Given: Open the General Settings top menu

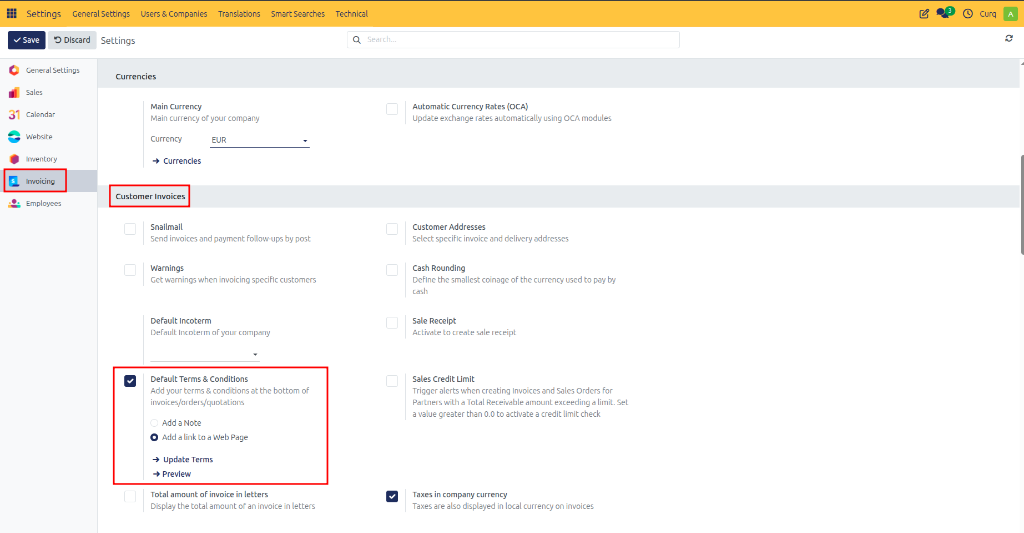Looking at the screenshot, I should pyautogui.click(x=101, y=14).
